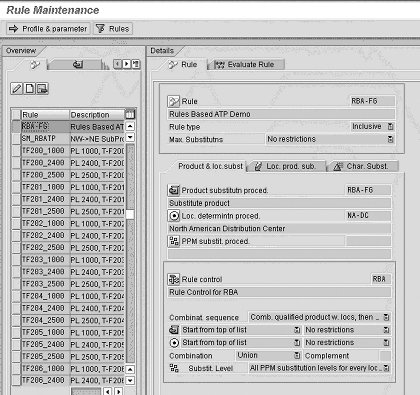
Task: Click the Rule field containing RBA-FG
Action: click(372, 101)
